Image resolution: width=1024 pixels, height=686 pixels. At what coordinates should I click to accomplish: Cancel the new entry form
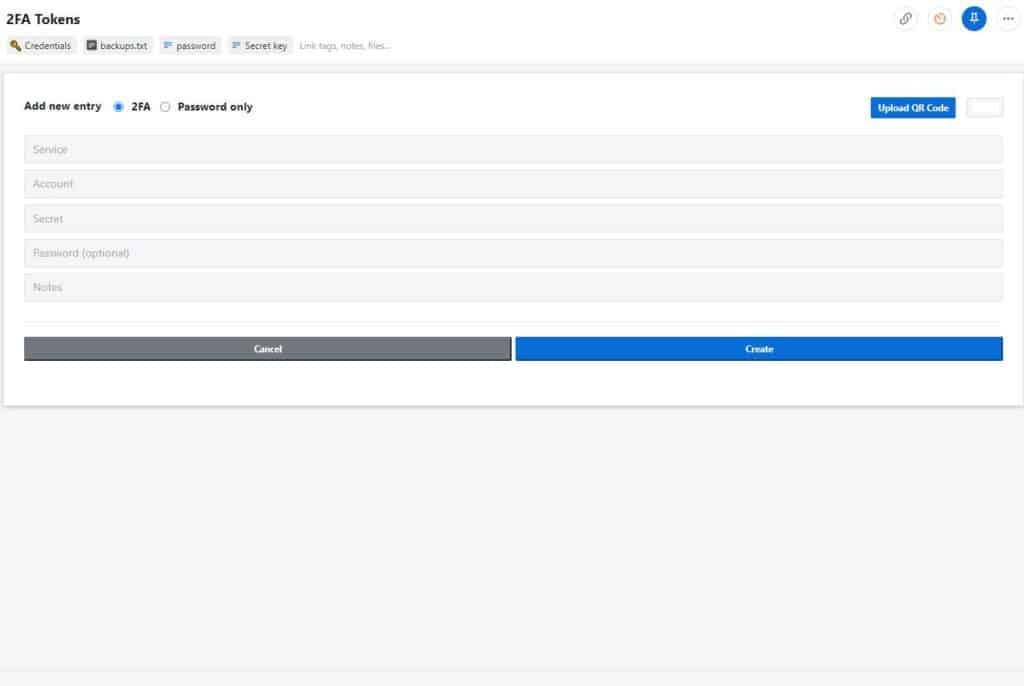pos(268,349)
